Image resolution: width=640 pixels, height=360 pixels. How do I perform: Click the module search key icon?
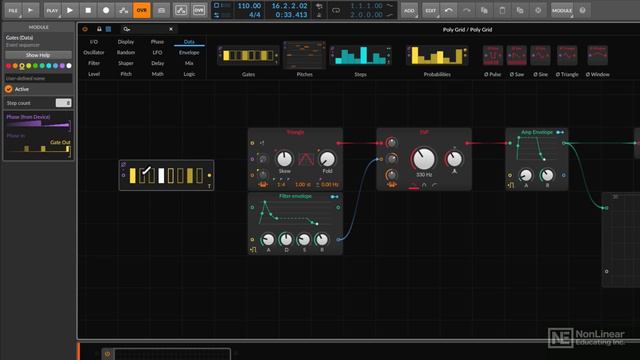127,29
